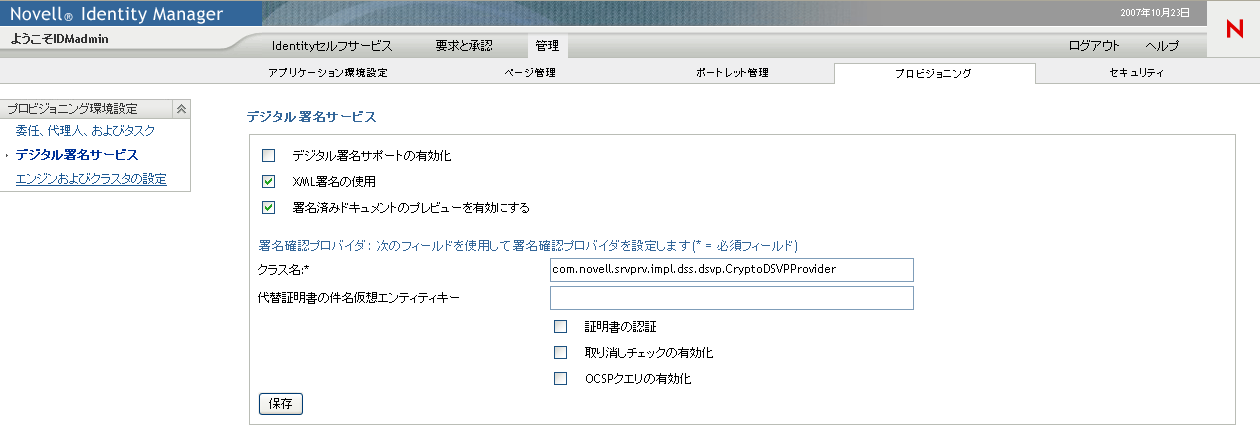1260x434 pixels.
Task: Select プロビジョニング subtab
Action: click(x=934, y=74)
